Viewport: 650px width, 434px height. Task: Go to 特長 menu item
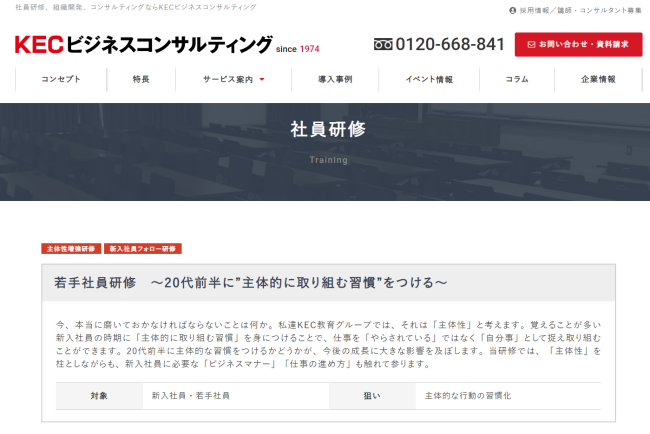coord(141,79)
